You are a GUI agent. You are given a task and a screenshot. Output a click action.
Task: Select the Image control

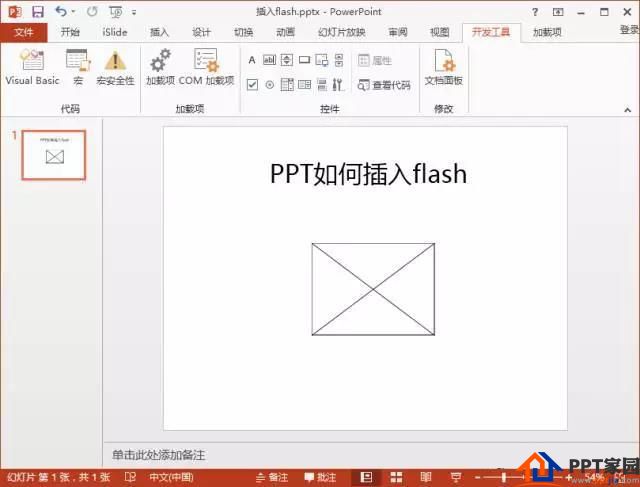coord(322,60)
